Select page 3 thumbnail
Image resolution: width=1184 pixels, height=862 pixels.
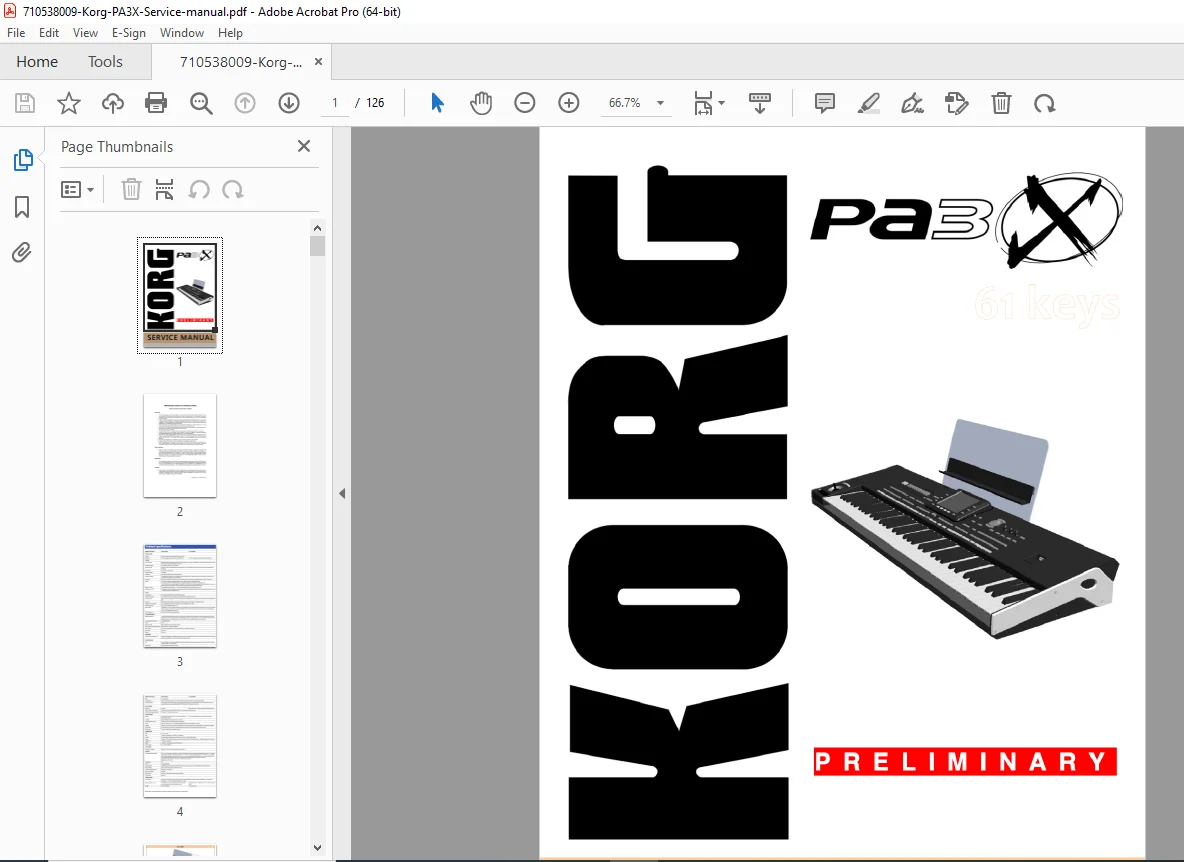click(x=180, y=596)
